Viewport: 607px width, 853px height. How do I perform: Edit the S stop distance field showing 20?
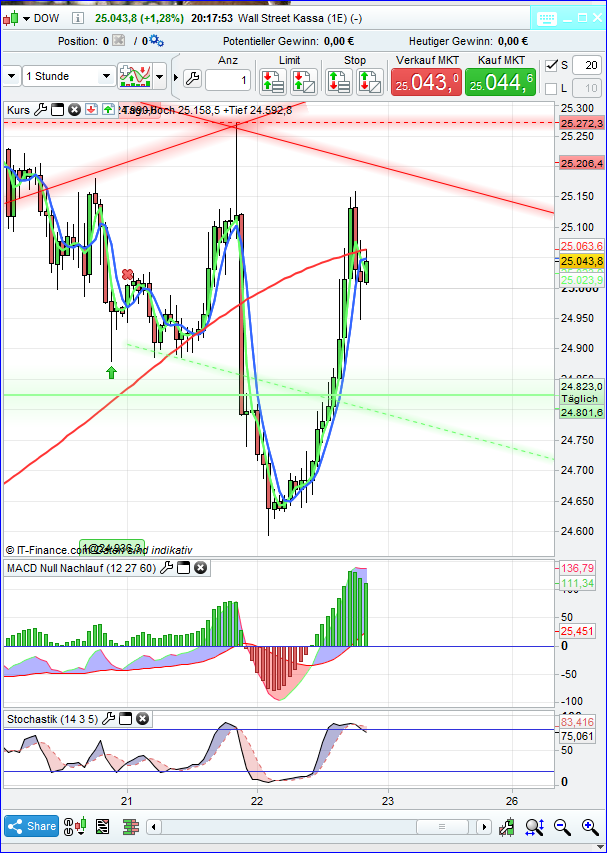click(586, 65)
